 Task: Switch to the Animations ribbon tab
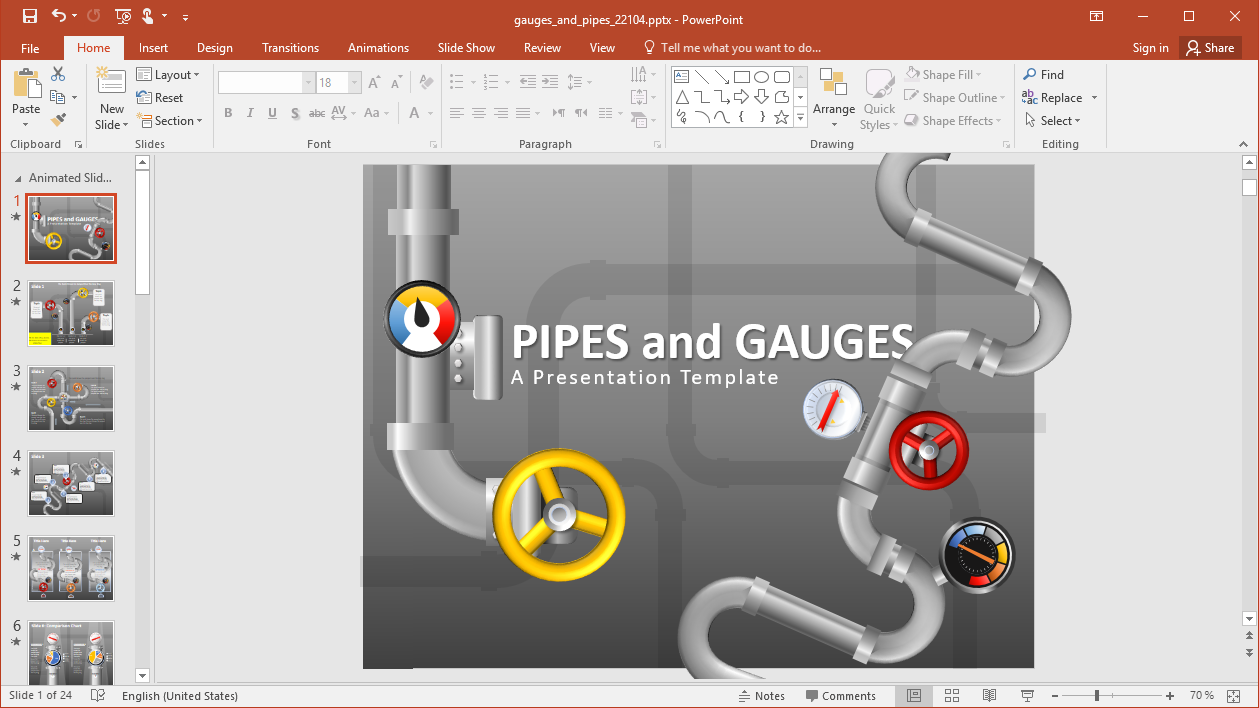378,48
